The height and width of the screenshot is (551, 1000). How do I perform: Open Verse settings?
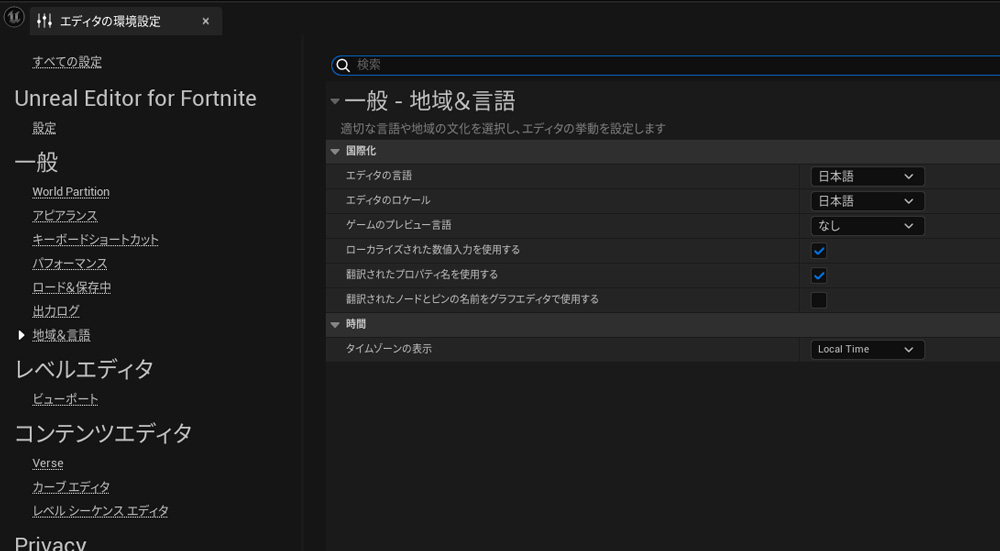coord(48,463)
